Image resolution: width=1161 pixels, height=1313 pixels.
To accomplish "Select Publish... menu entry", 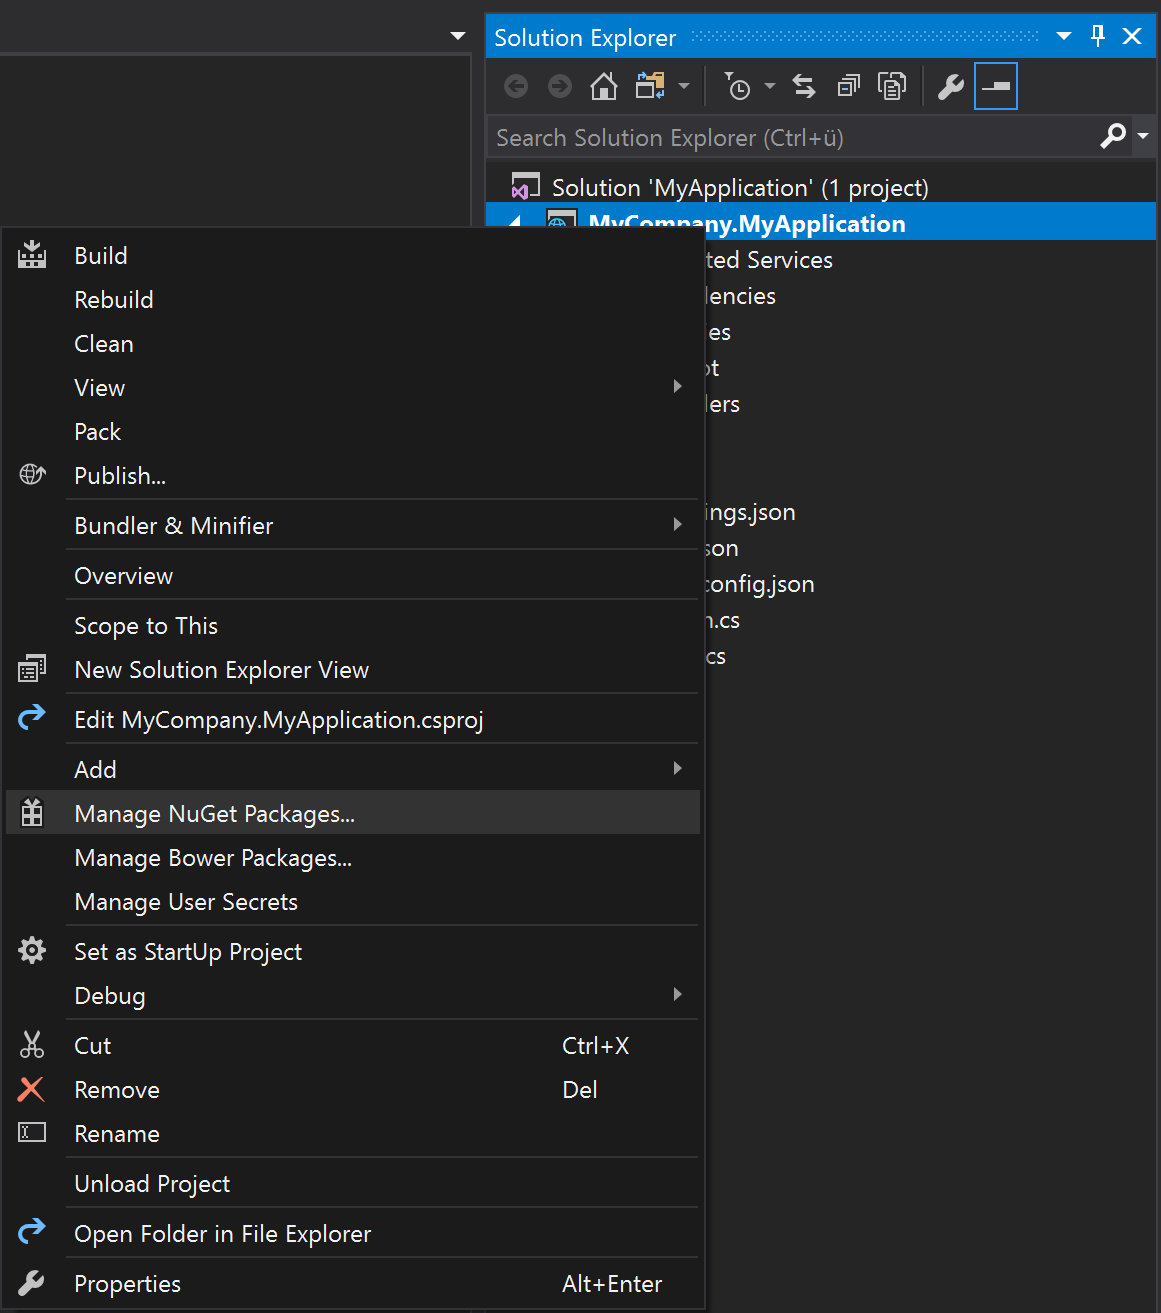I will [120, 476].
